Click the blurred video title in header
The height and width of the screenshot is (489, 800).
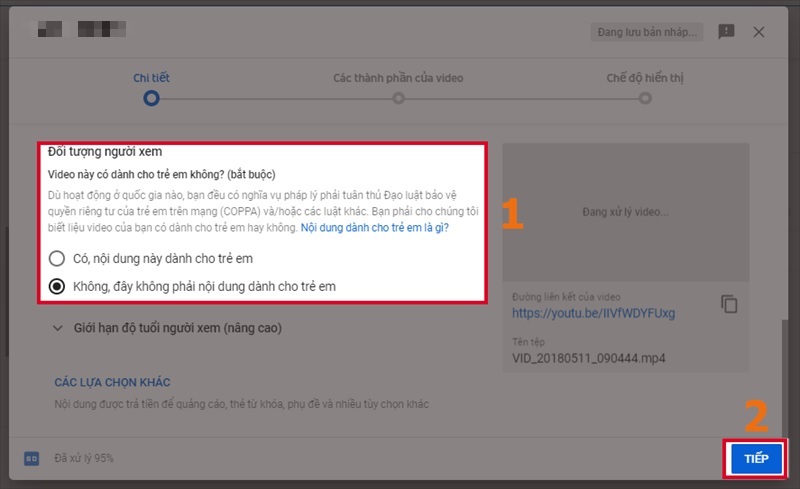click(x=80, y=32)
